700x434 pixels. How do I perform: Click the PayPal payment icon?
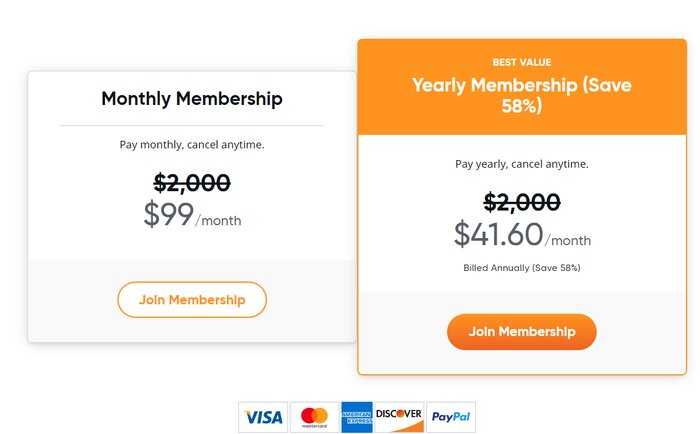[451, 417]
